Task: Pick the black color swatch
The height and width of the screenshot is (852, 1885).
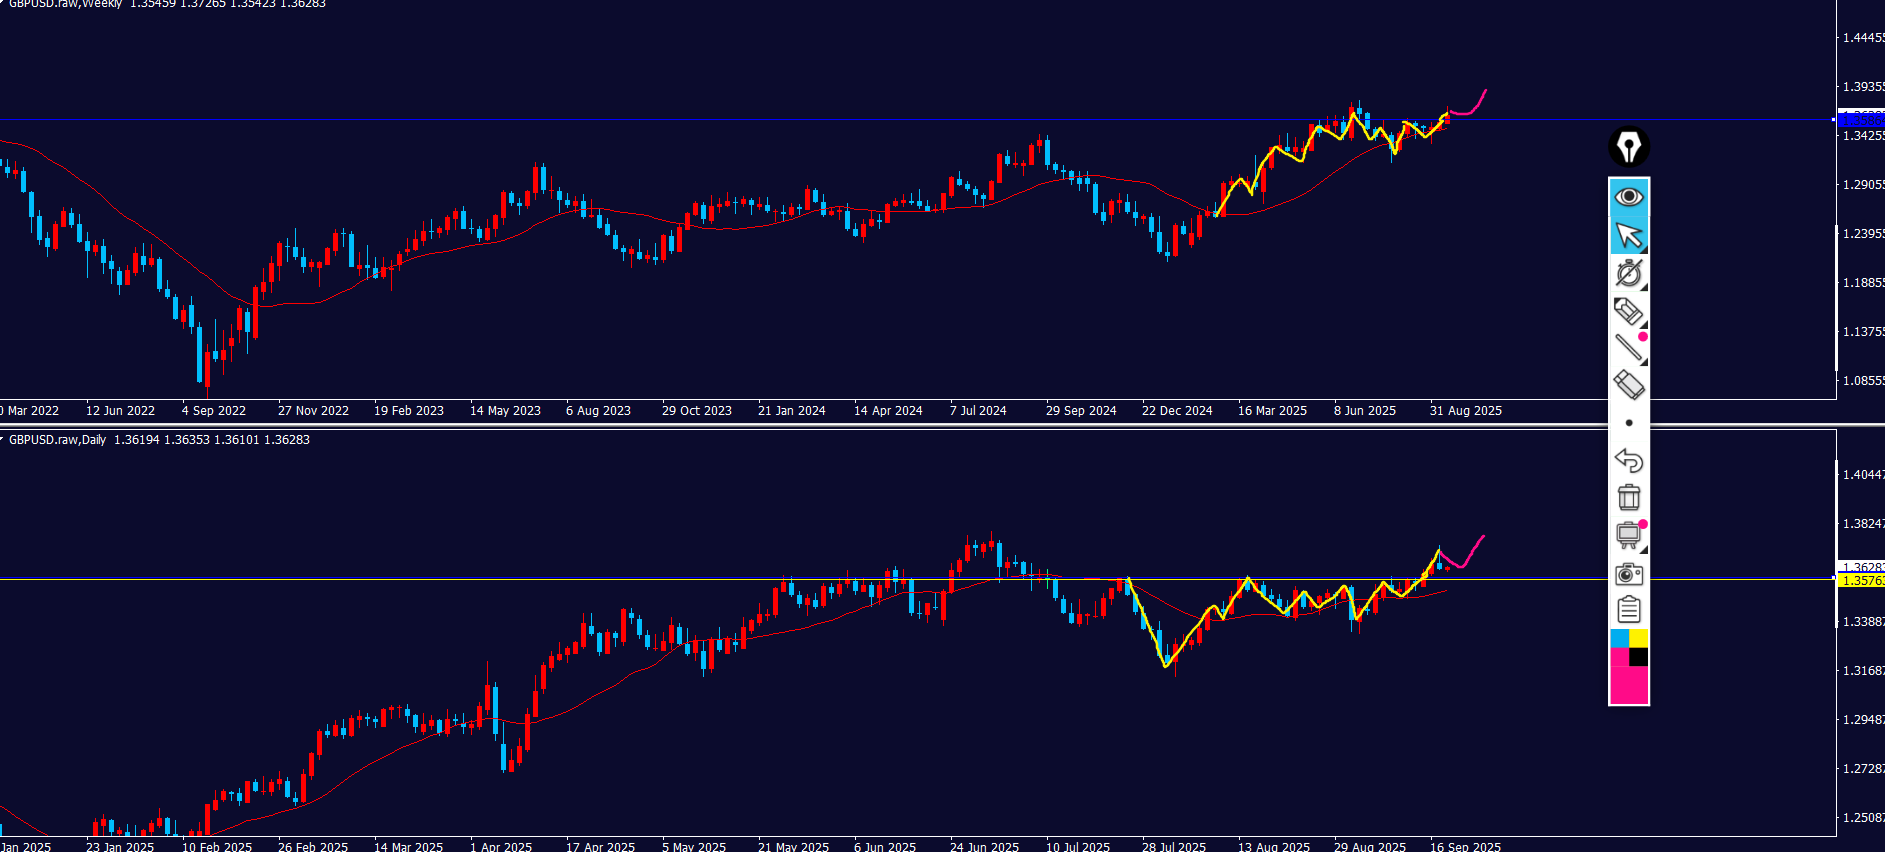Action: click(1638, 657)
